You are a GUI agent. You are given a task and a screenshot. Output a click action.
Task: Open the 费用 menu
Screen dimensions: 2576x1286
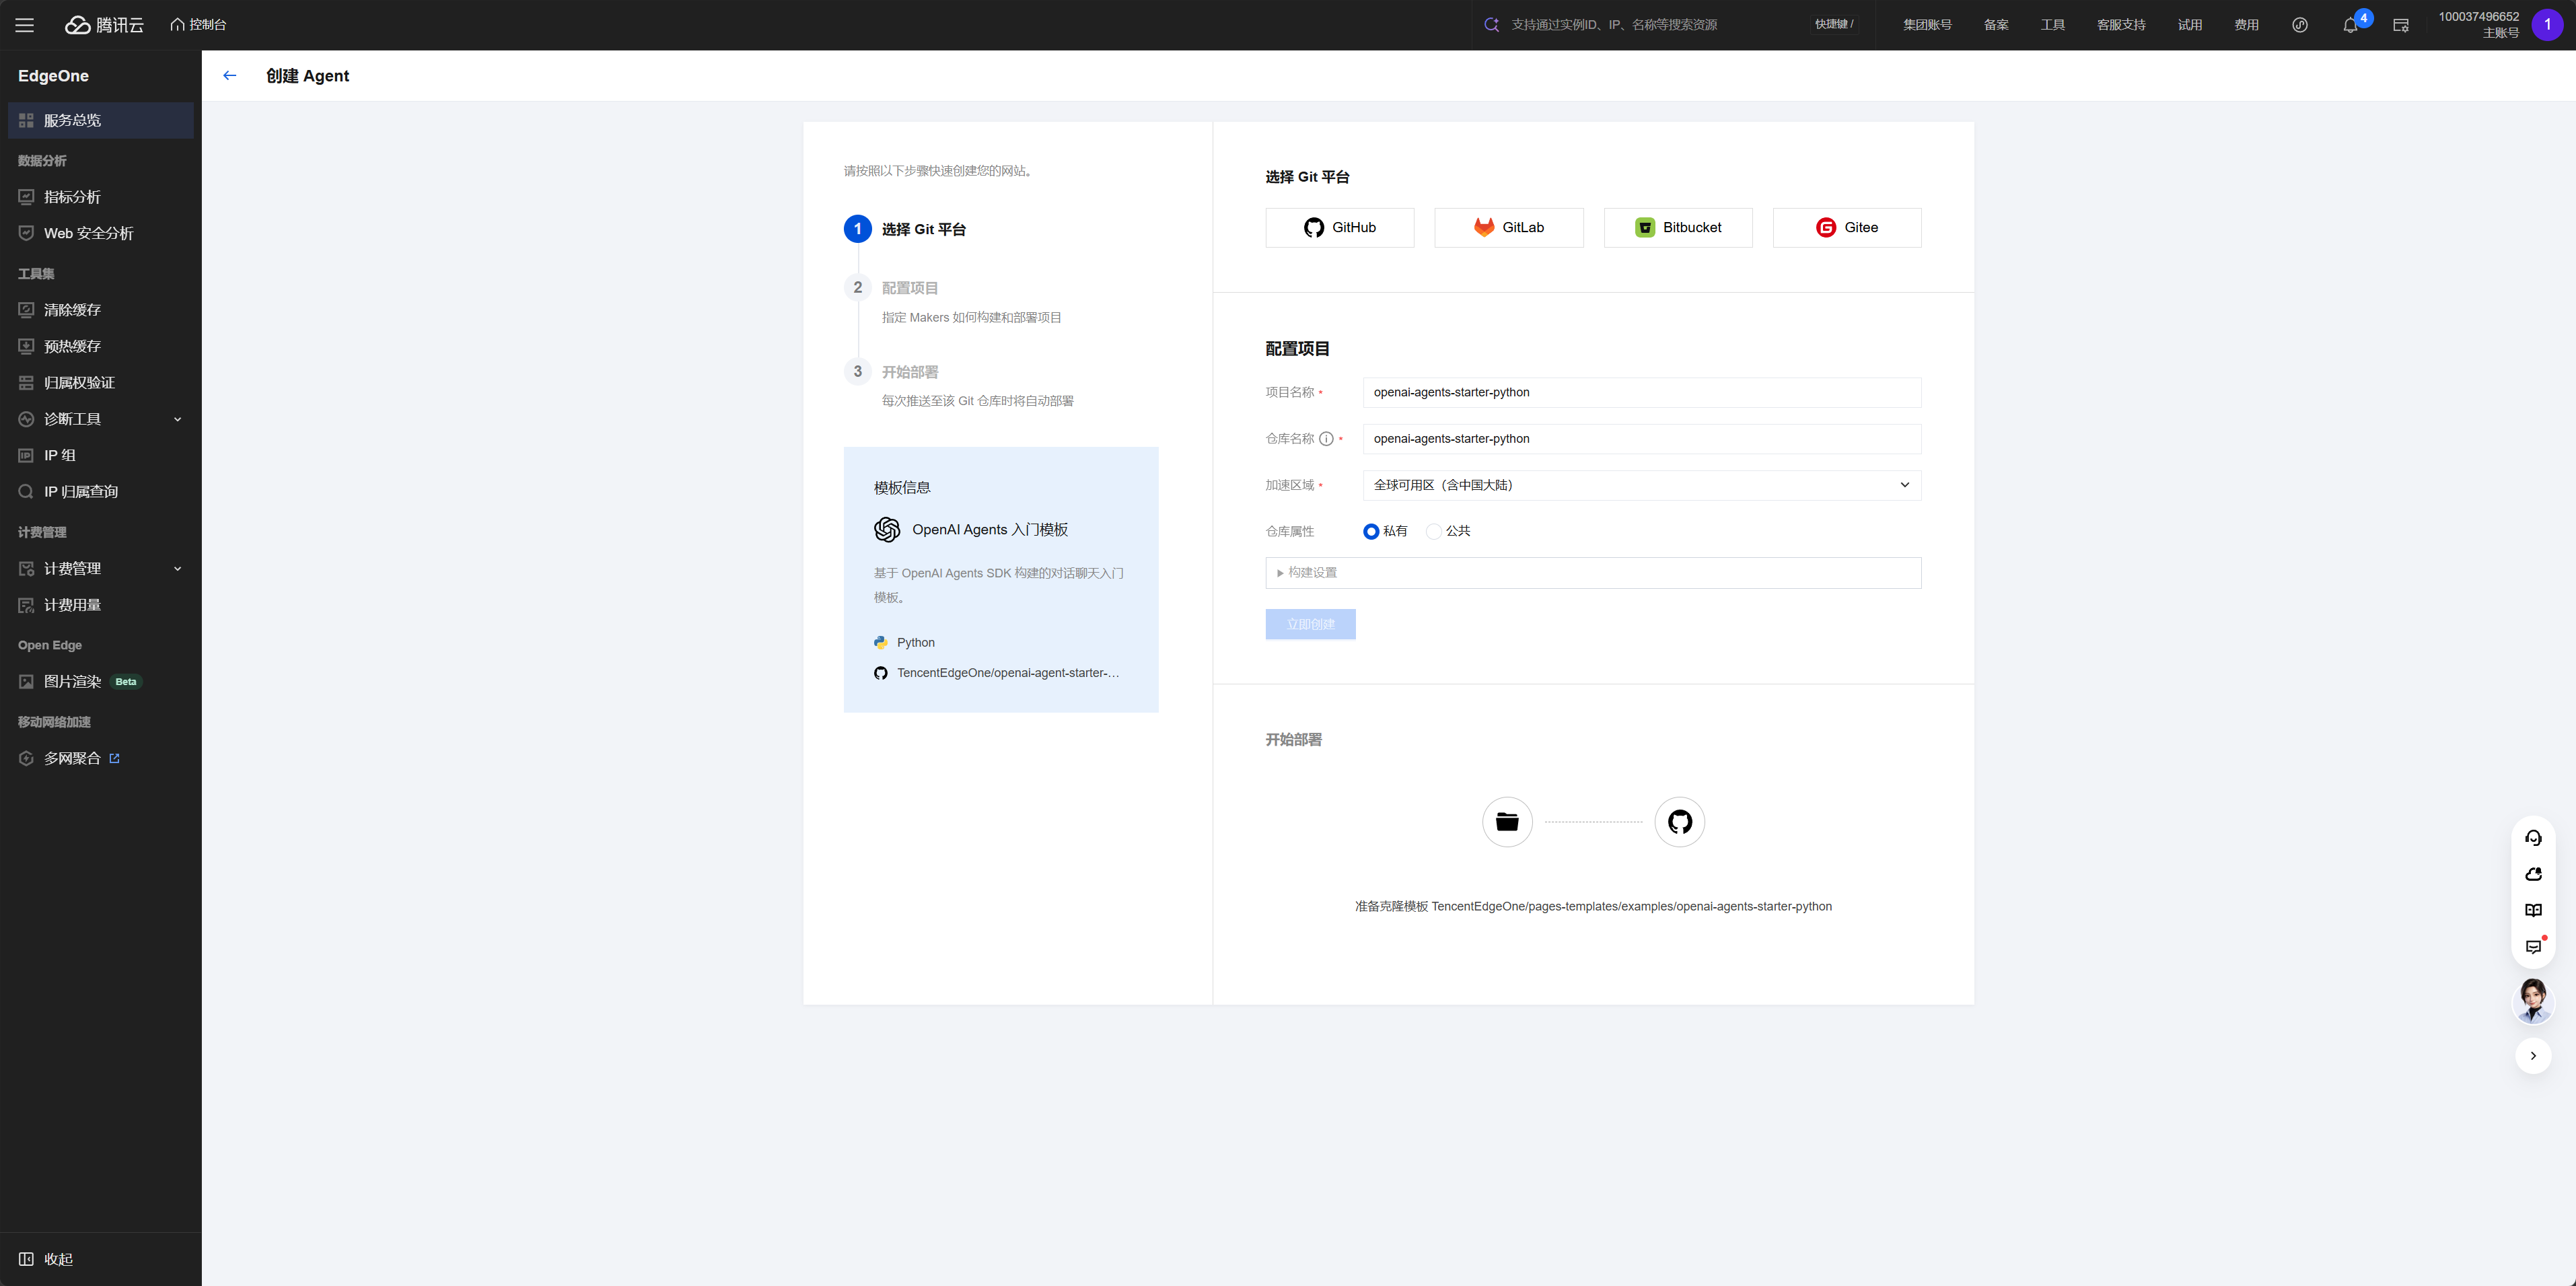tap(2246, 25)
